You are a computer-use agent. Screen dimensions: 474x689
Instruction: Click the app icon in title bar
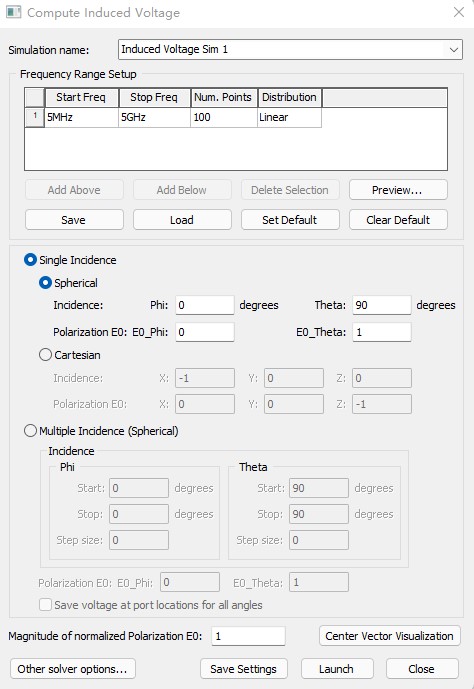click(14, 12)
